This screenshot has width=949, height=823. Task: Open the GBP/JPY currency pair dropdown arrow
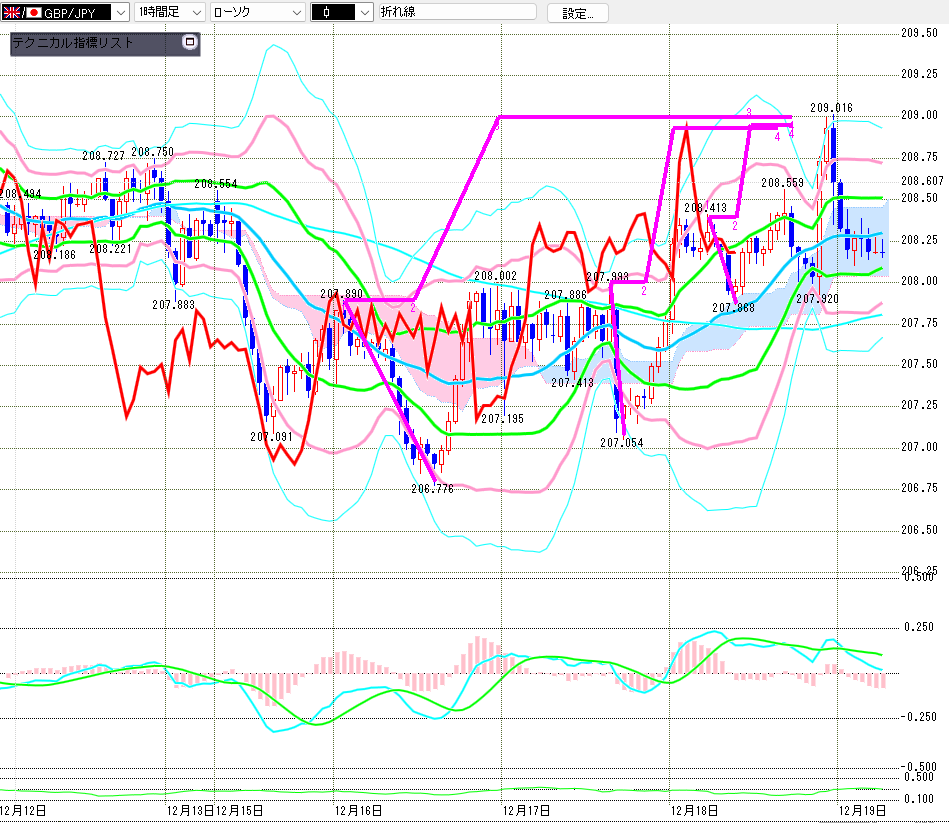coord(121,12)
